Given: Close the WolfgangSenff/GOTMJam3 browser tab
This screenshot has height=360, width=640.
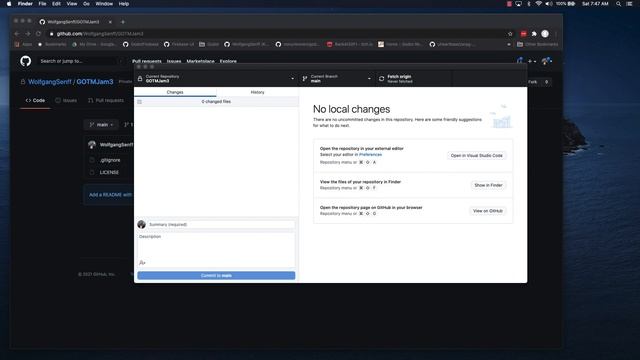Looking at the screenshot, I should 110,22.
